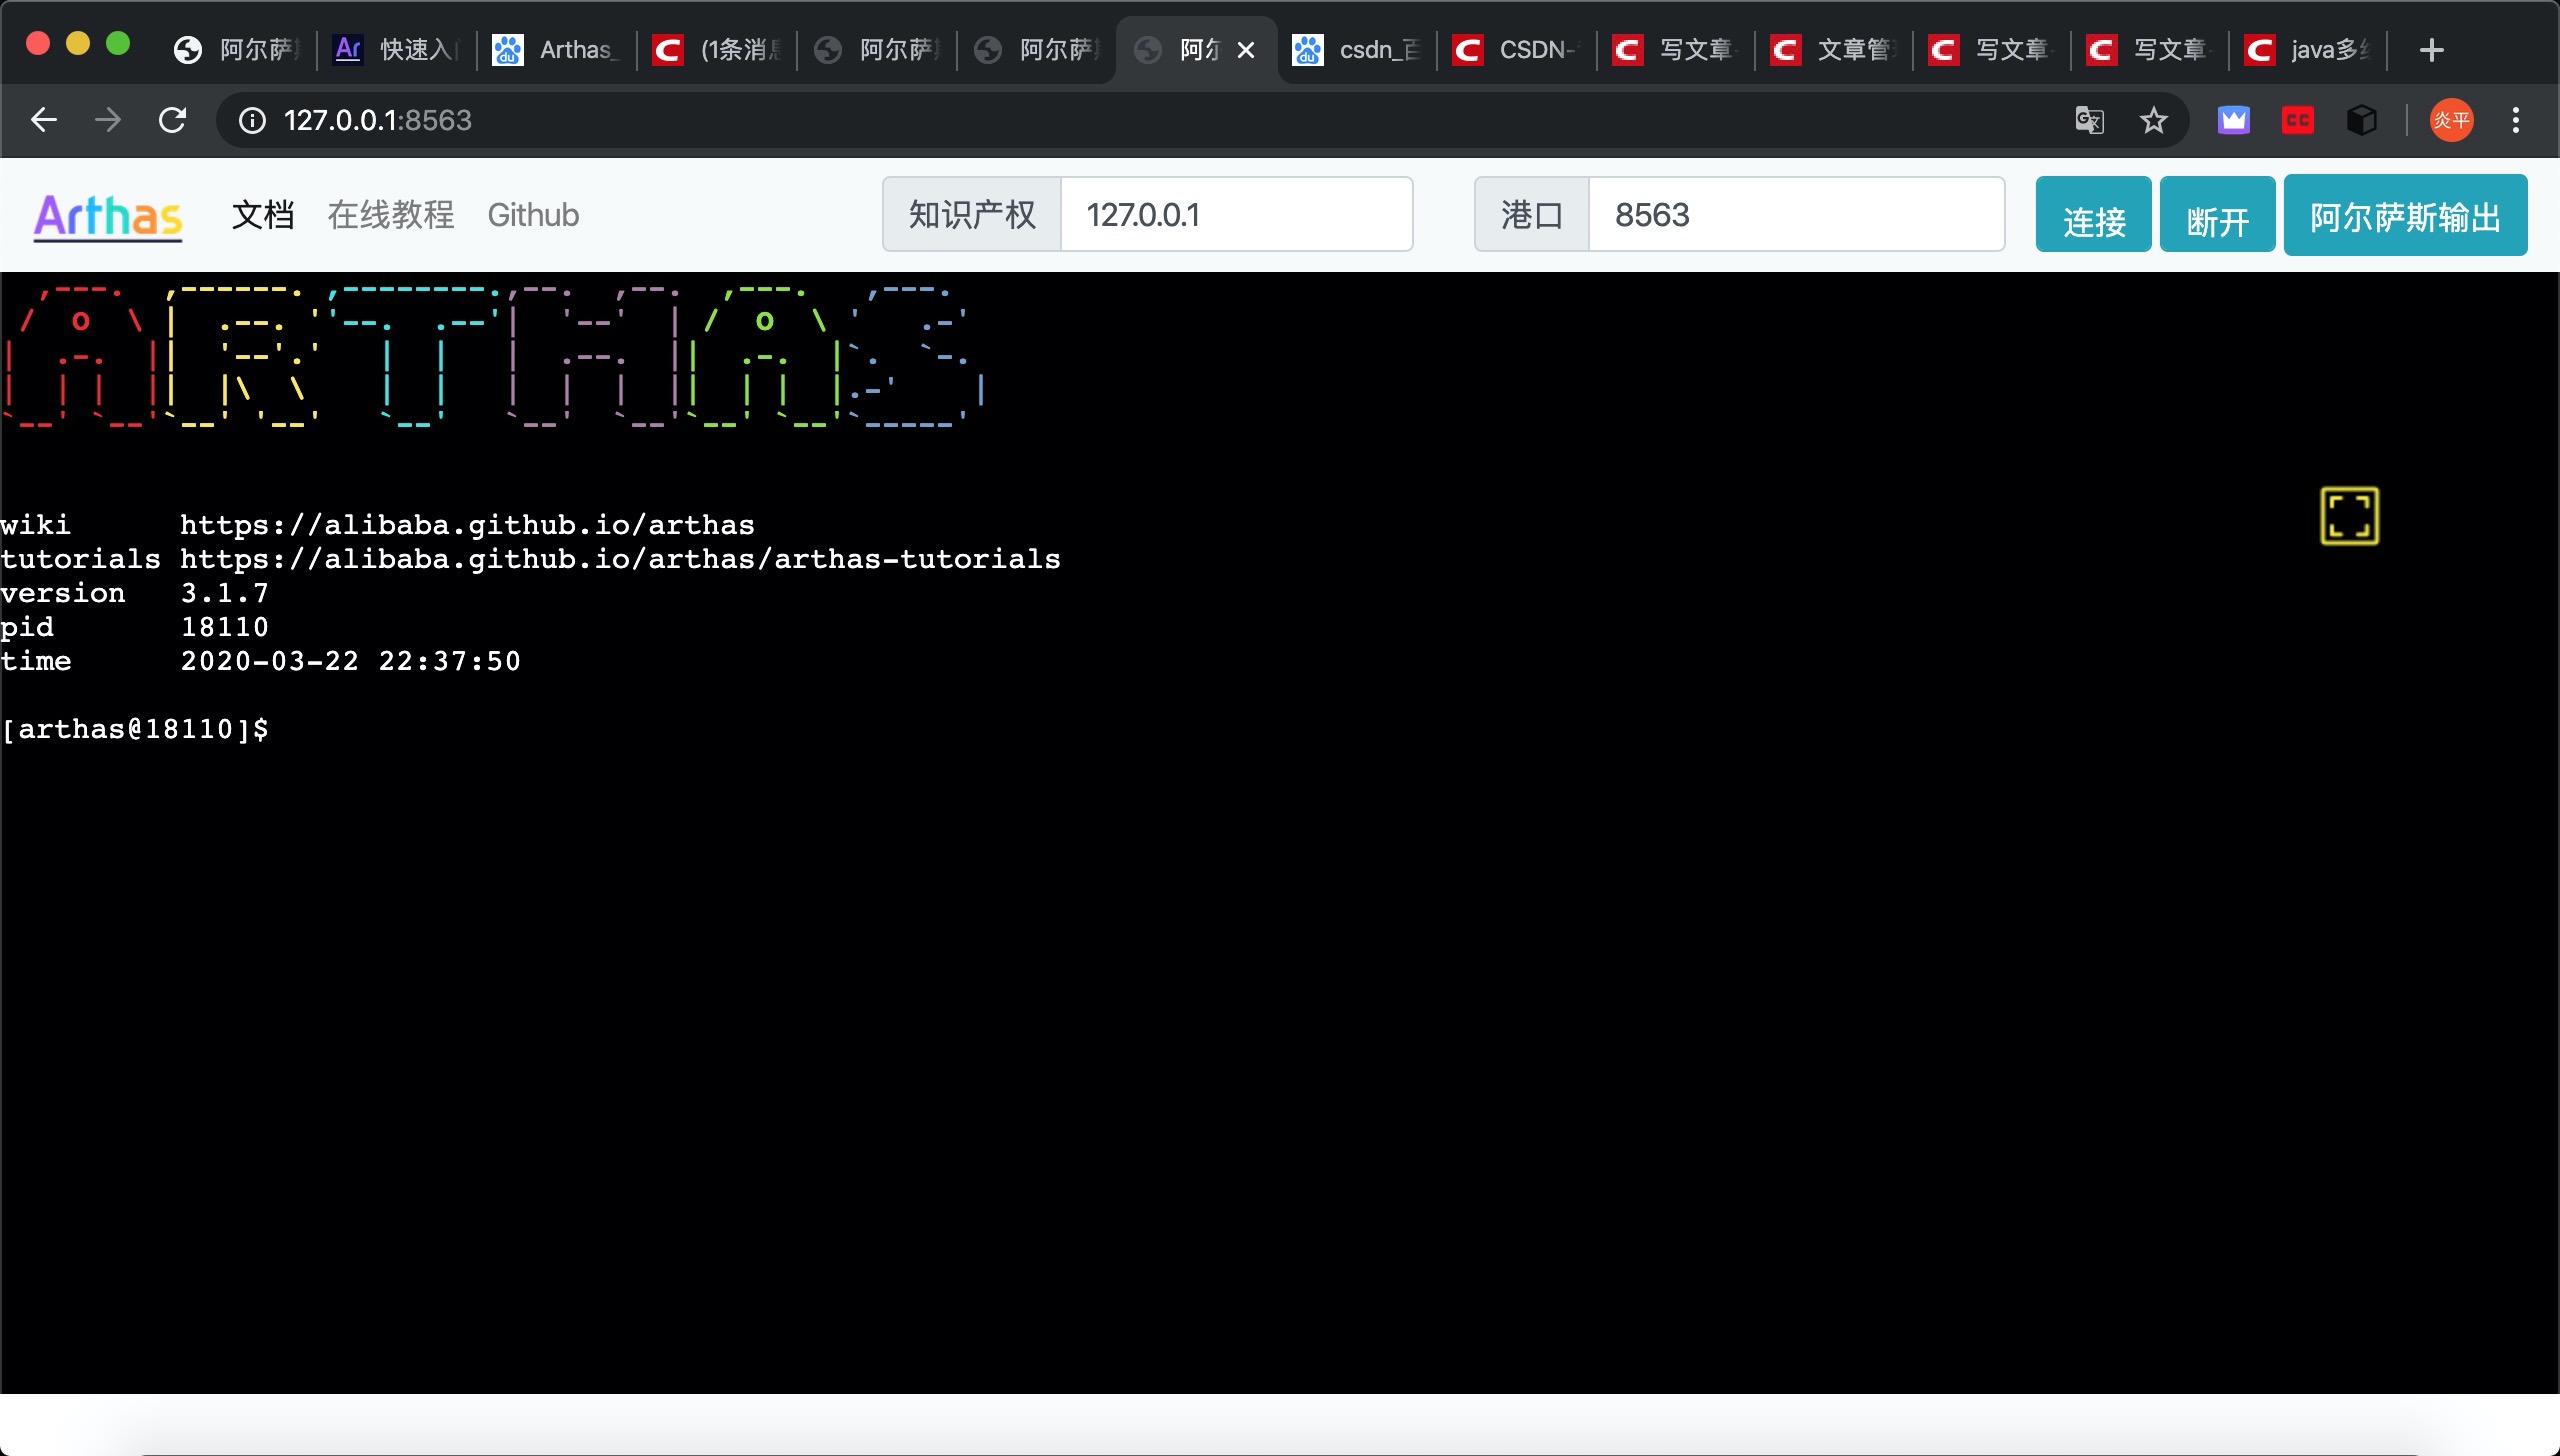Open a new browser tab
The height and width of the screenshot is (1456, 2560).
click(2432, 50)
